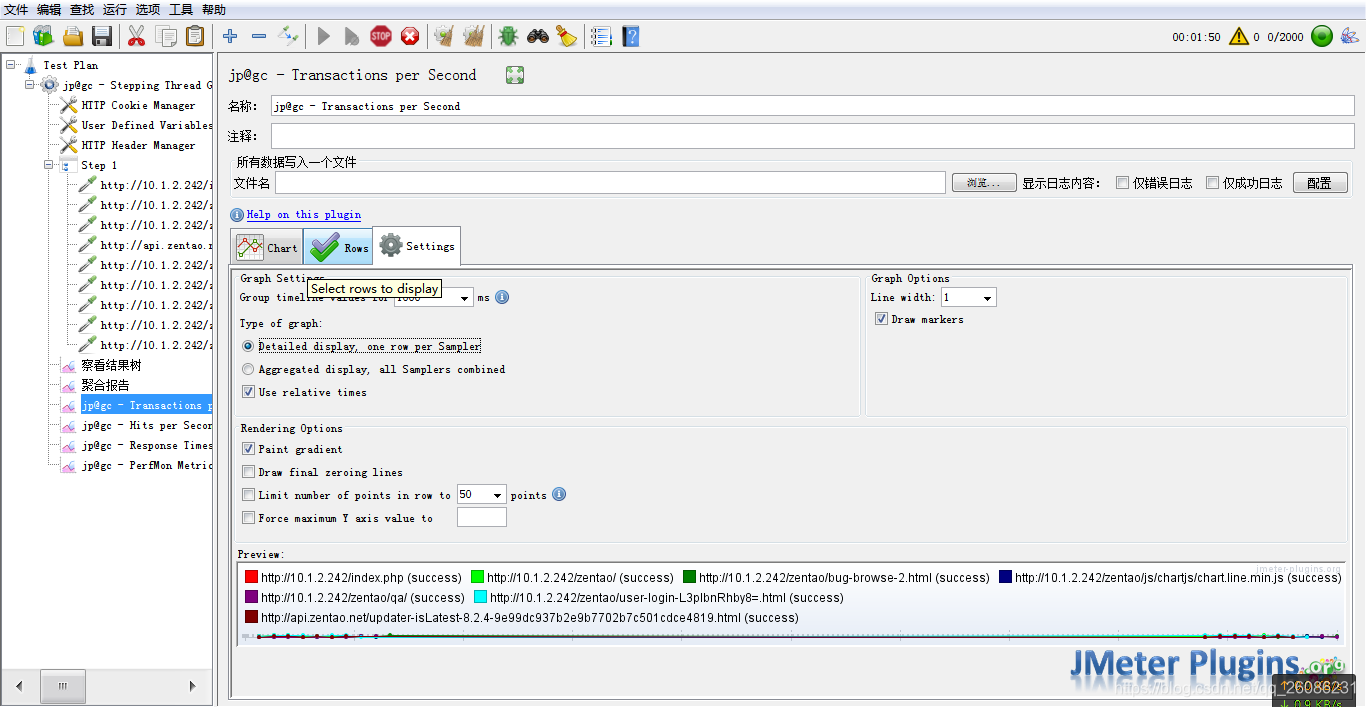Collapse all nodes with the minus icon

pyautogui.click(x=259, y=36)
